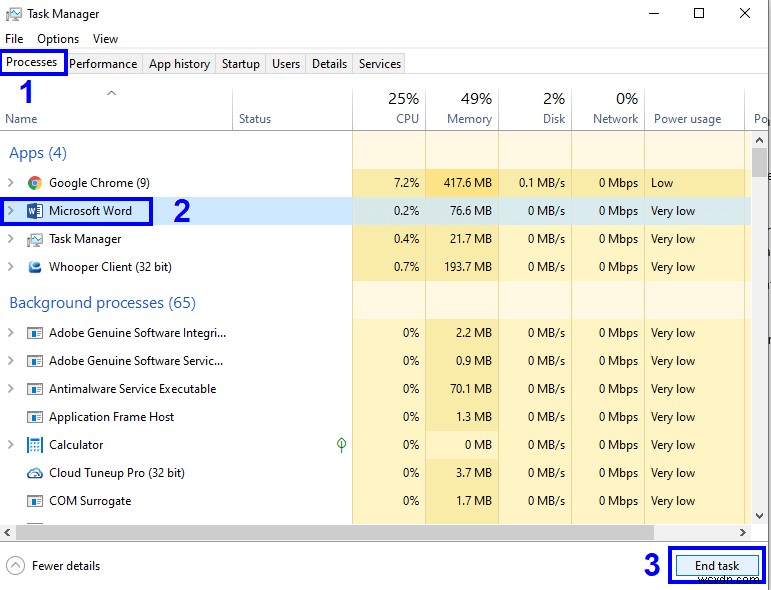This screenshot has height=590, width=771.
Task: Expand Adobe Genuine Software Service row
Action: tap(10, 361)
